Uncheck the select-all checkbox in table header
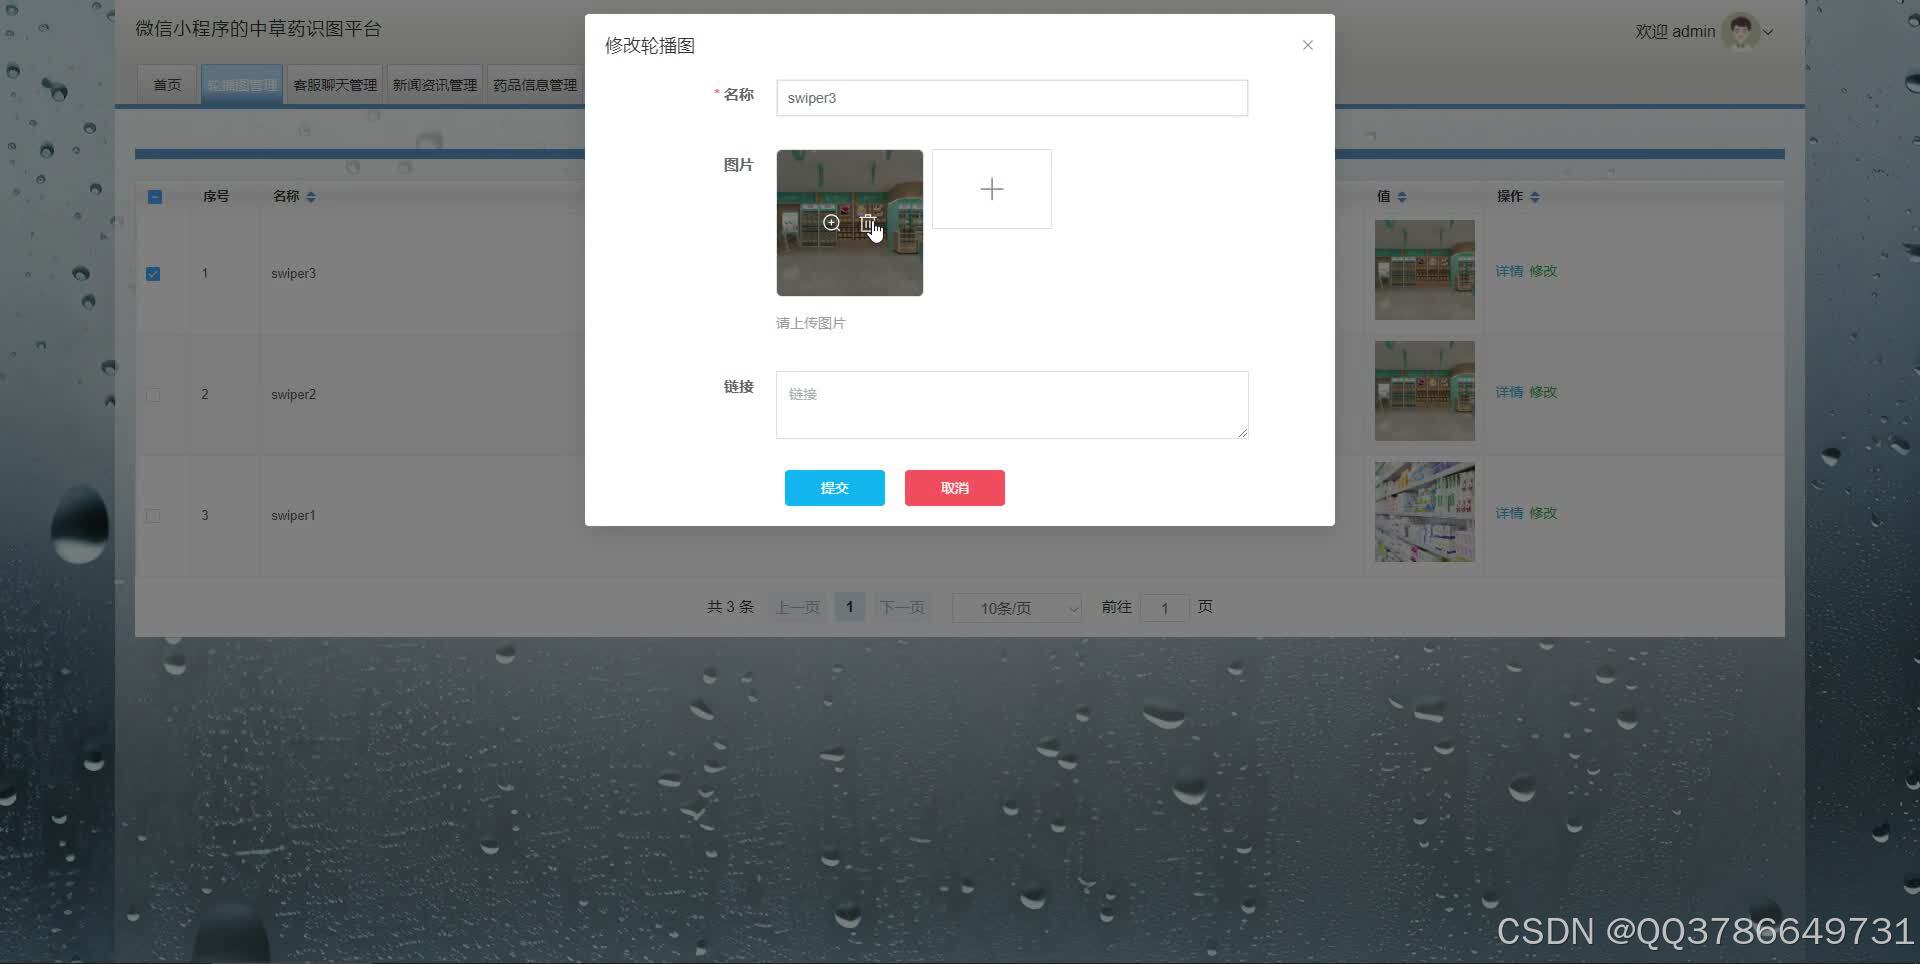 pos(154,197)
